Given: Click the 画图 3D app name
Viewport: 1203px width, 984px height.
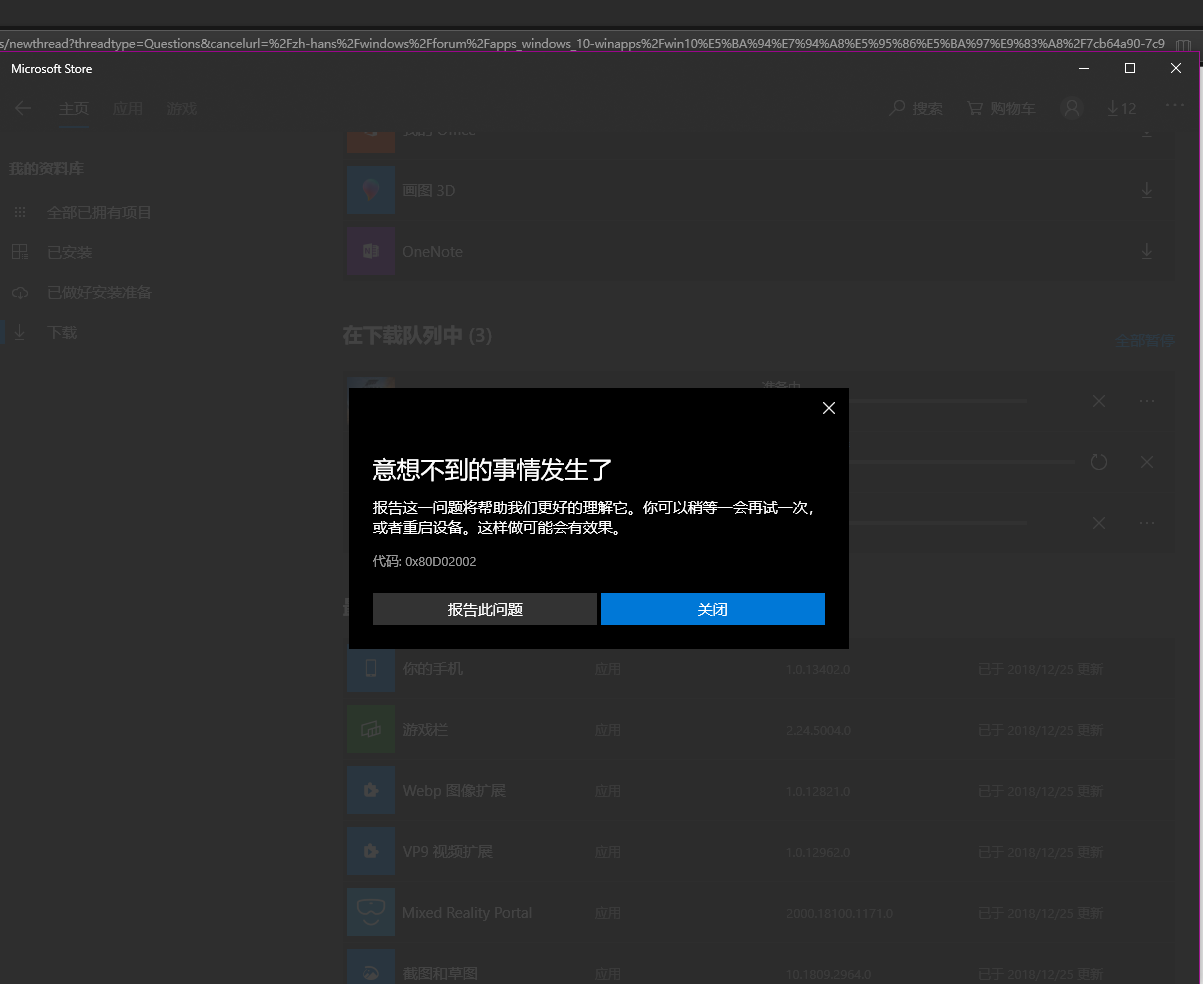Looking at the screenshot, I should (x=428, y=190).
